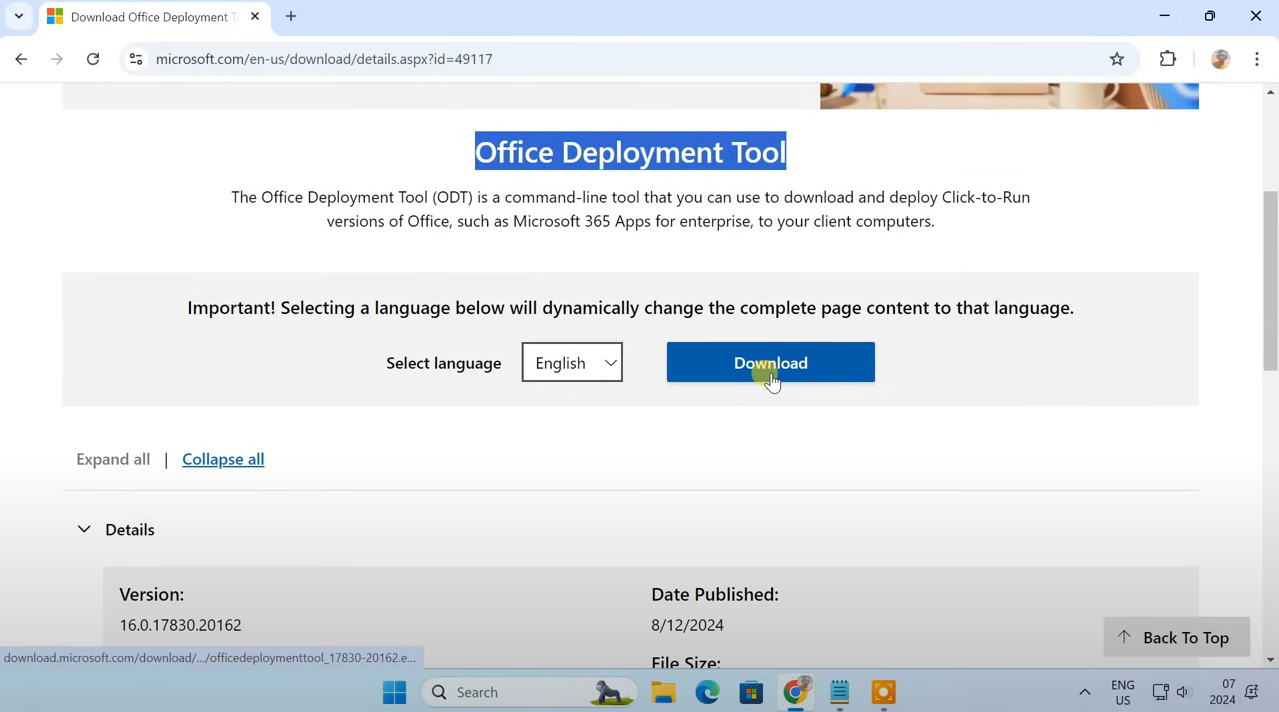Click the taskbar Search box
1279x712 pixels.
[x=531, y=692]
